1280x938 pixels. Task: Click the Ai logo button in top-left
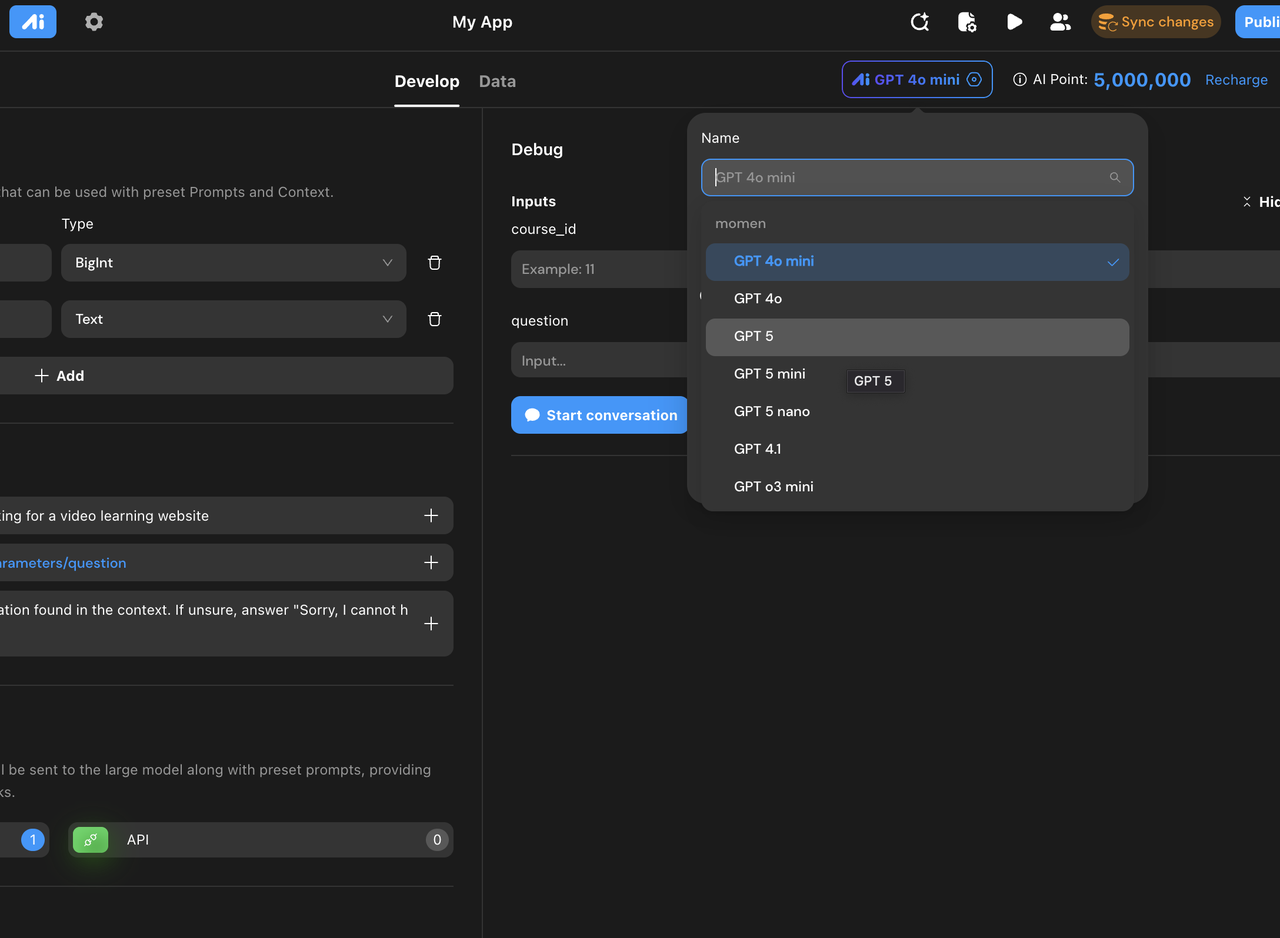pyautogui.click(x=33, y=22)
